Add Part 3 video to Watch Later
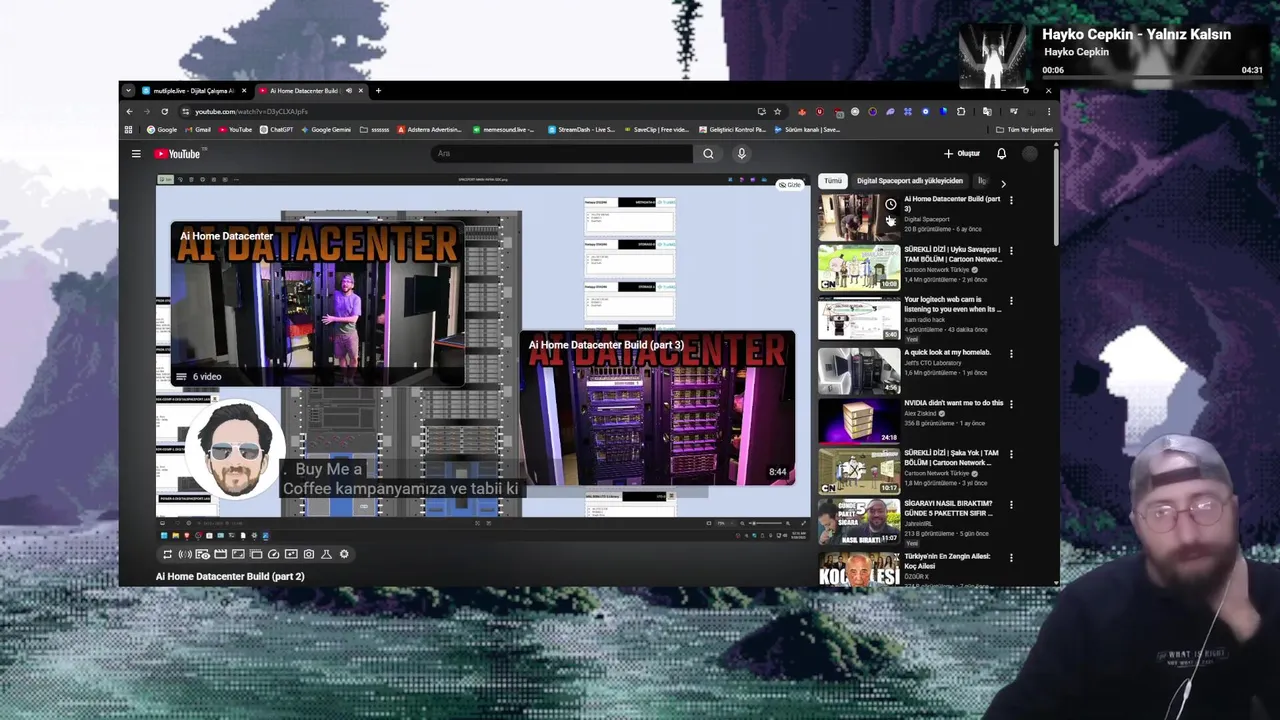This screenshot has width=1280, height=720. [x=890, y=204]
